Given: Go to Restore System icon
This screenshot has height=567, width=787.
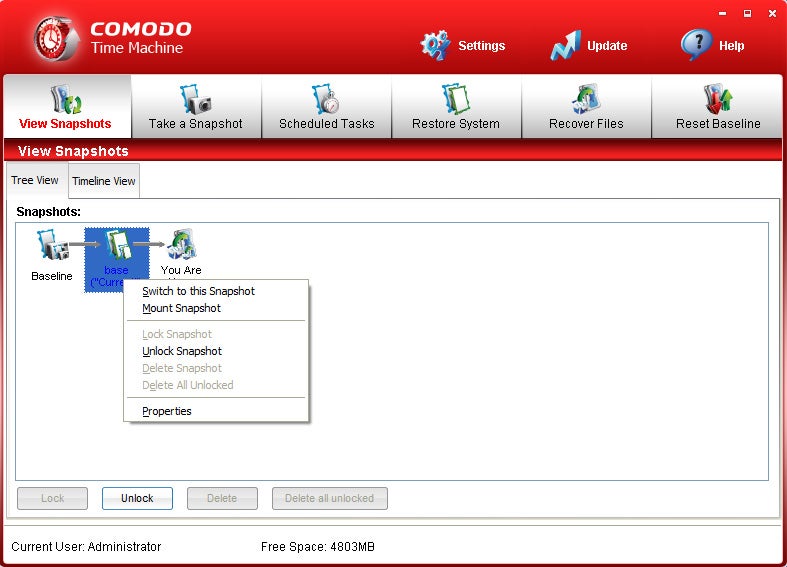Looking at the screenshot, I should click(x=457, y=99).
